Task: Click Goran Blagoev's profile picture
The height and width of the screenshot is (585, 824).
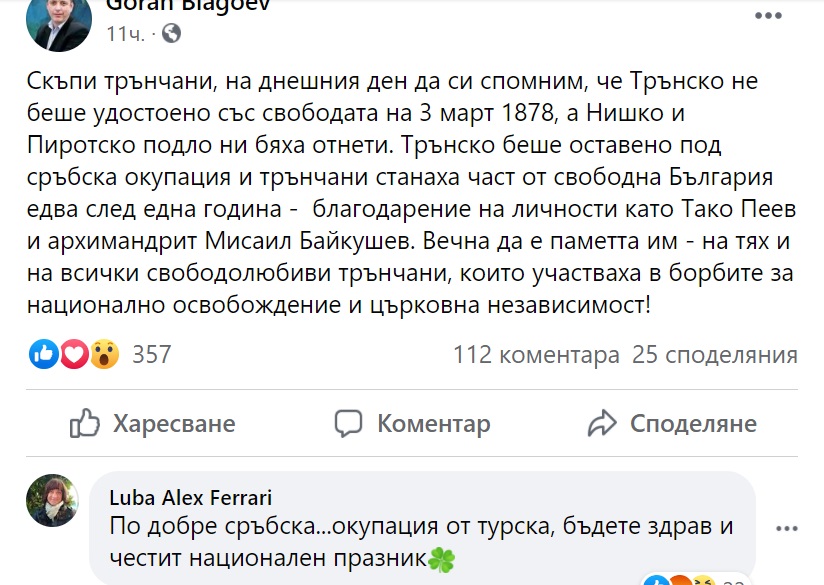Action: tap(59, 20)
